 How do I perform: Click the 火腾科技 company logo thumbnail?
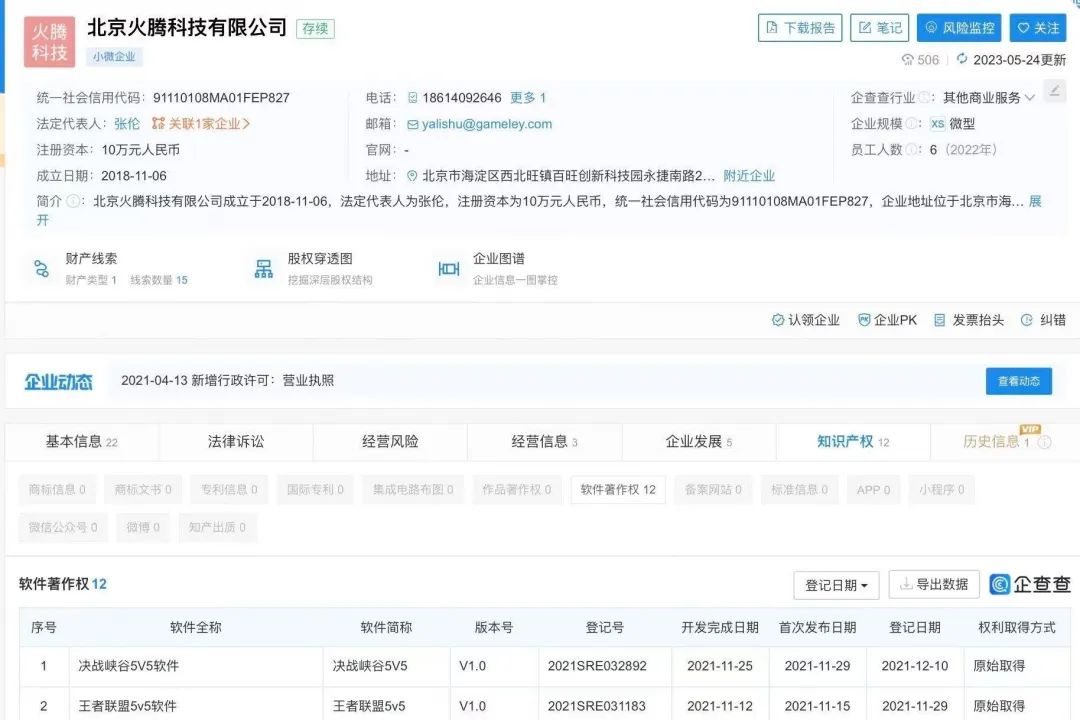click(x=49, y=42)
